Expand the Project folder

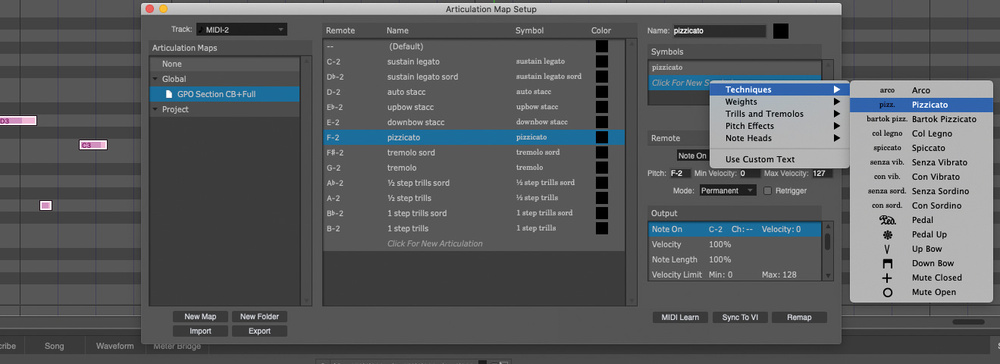coord(155,110)
